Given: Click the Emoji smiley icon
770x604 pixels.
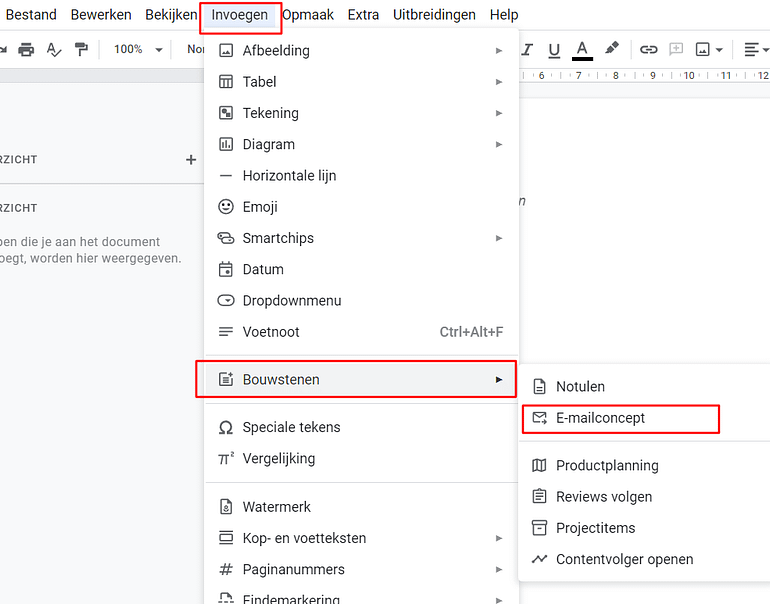Looking at the screenshot, I should point(226,207).
